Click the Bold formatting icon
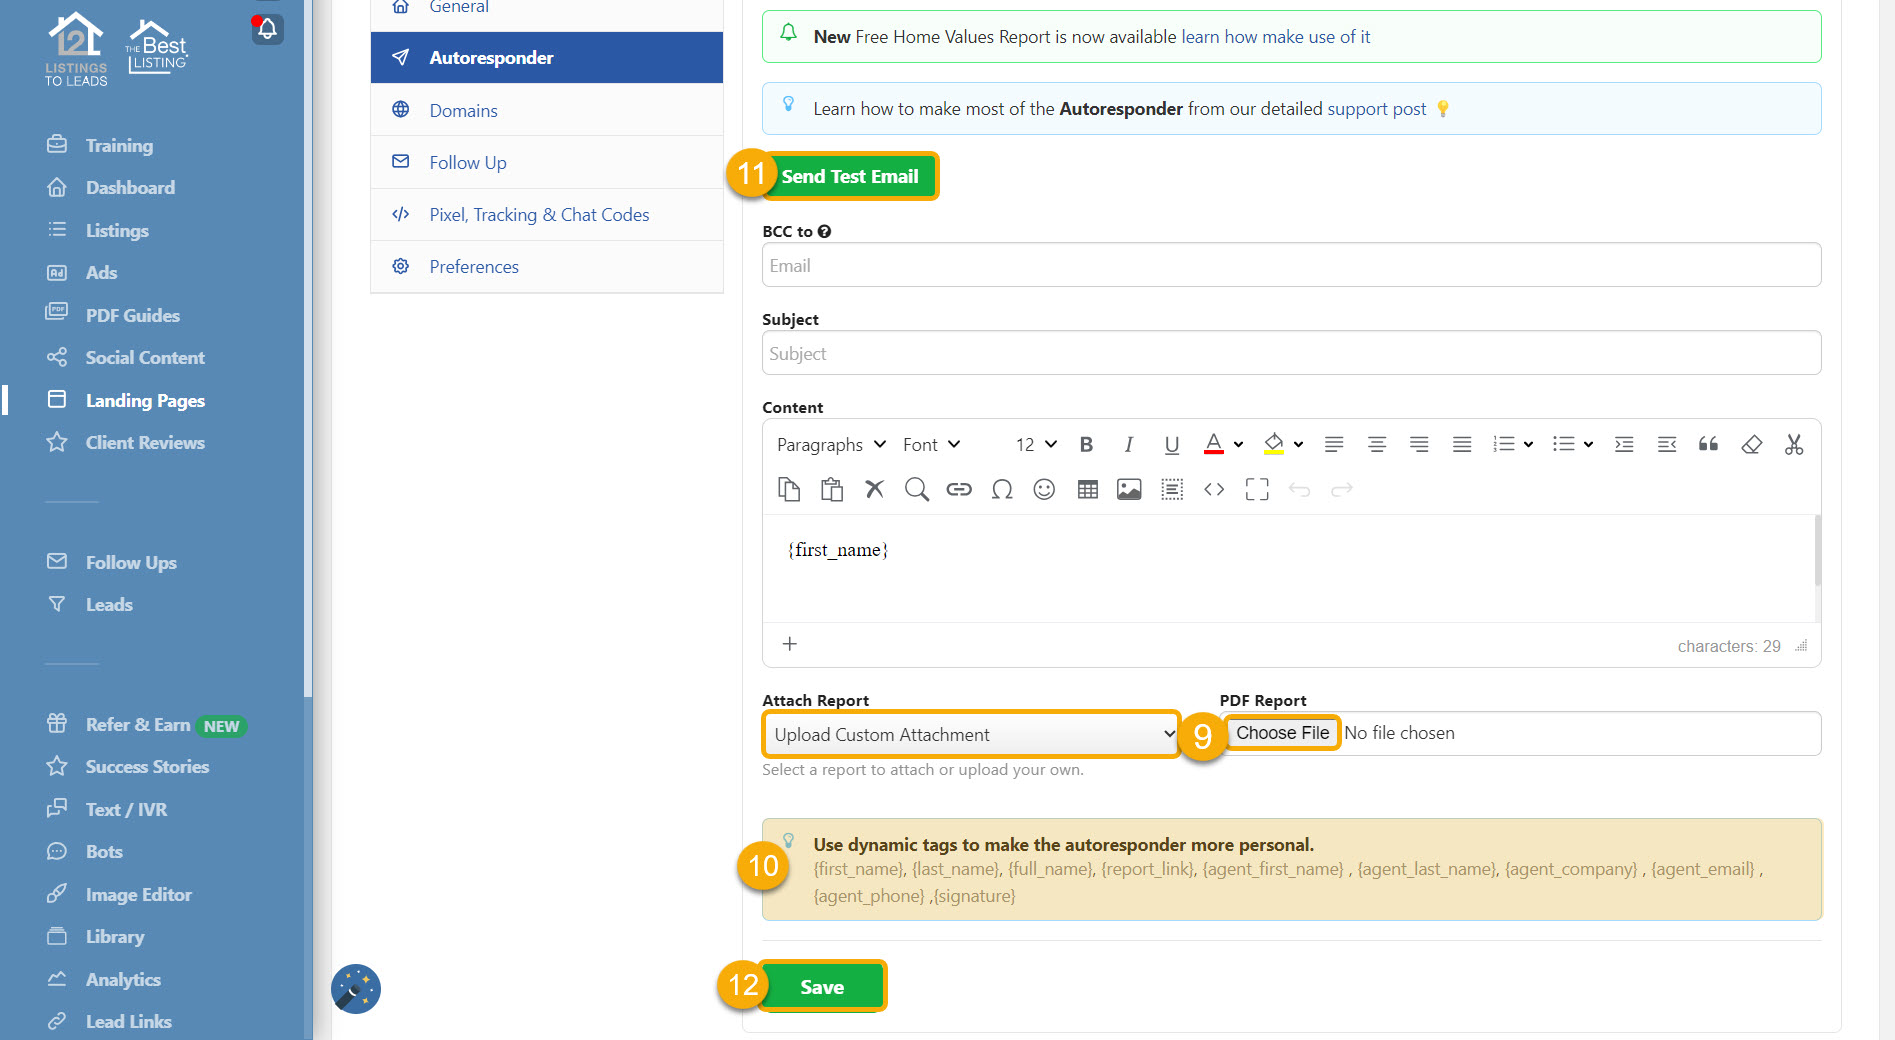The height and width of the screenshot is (1040, 1895). click(1086, 445)
